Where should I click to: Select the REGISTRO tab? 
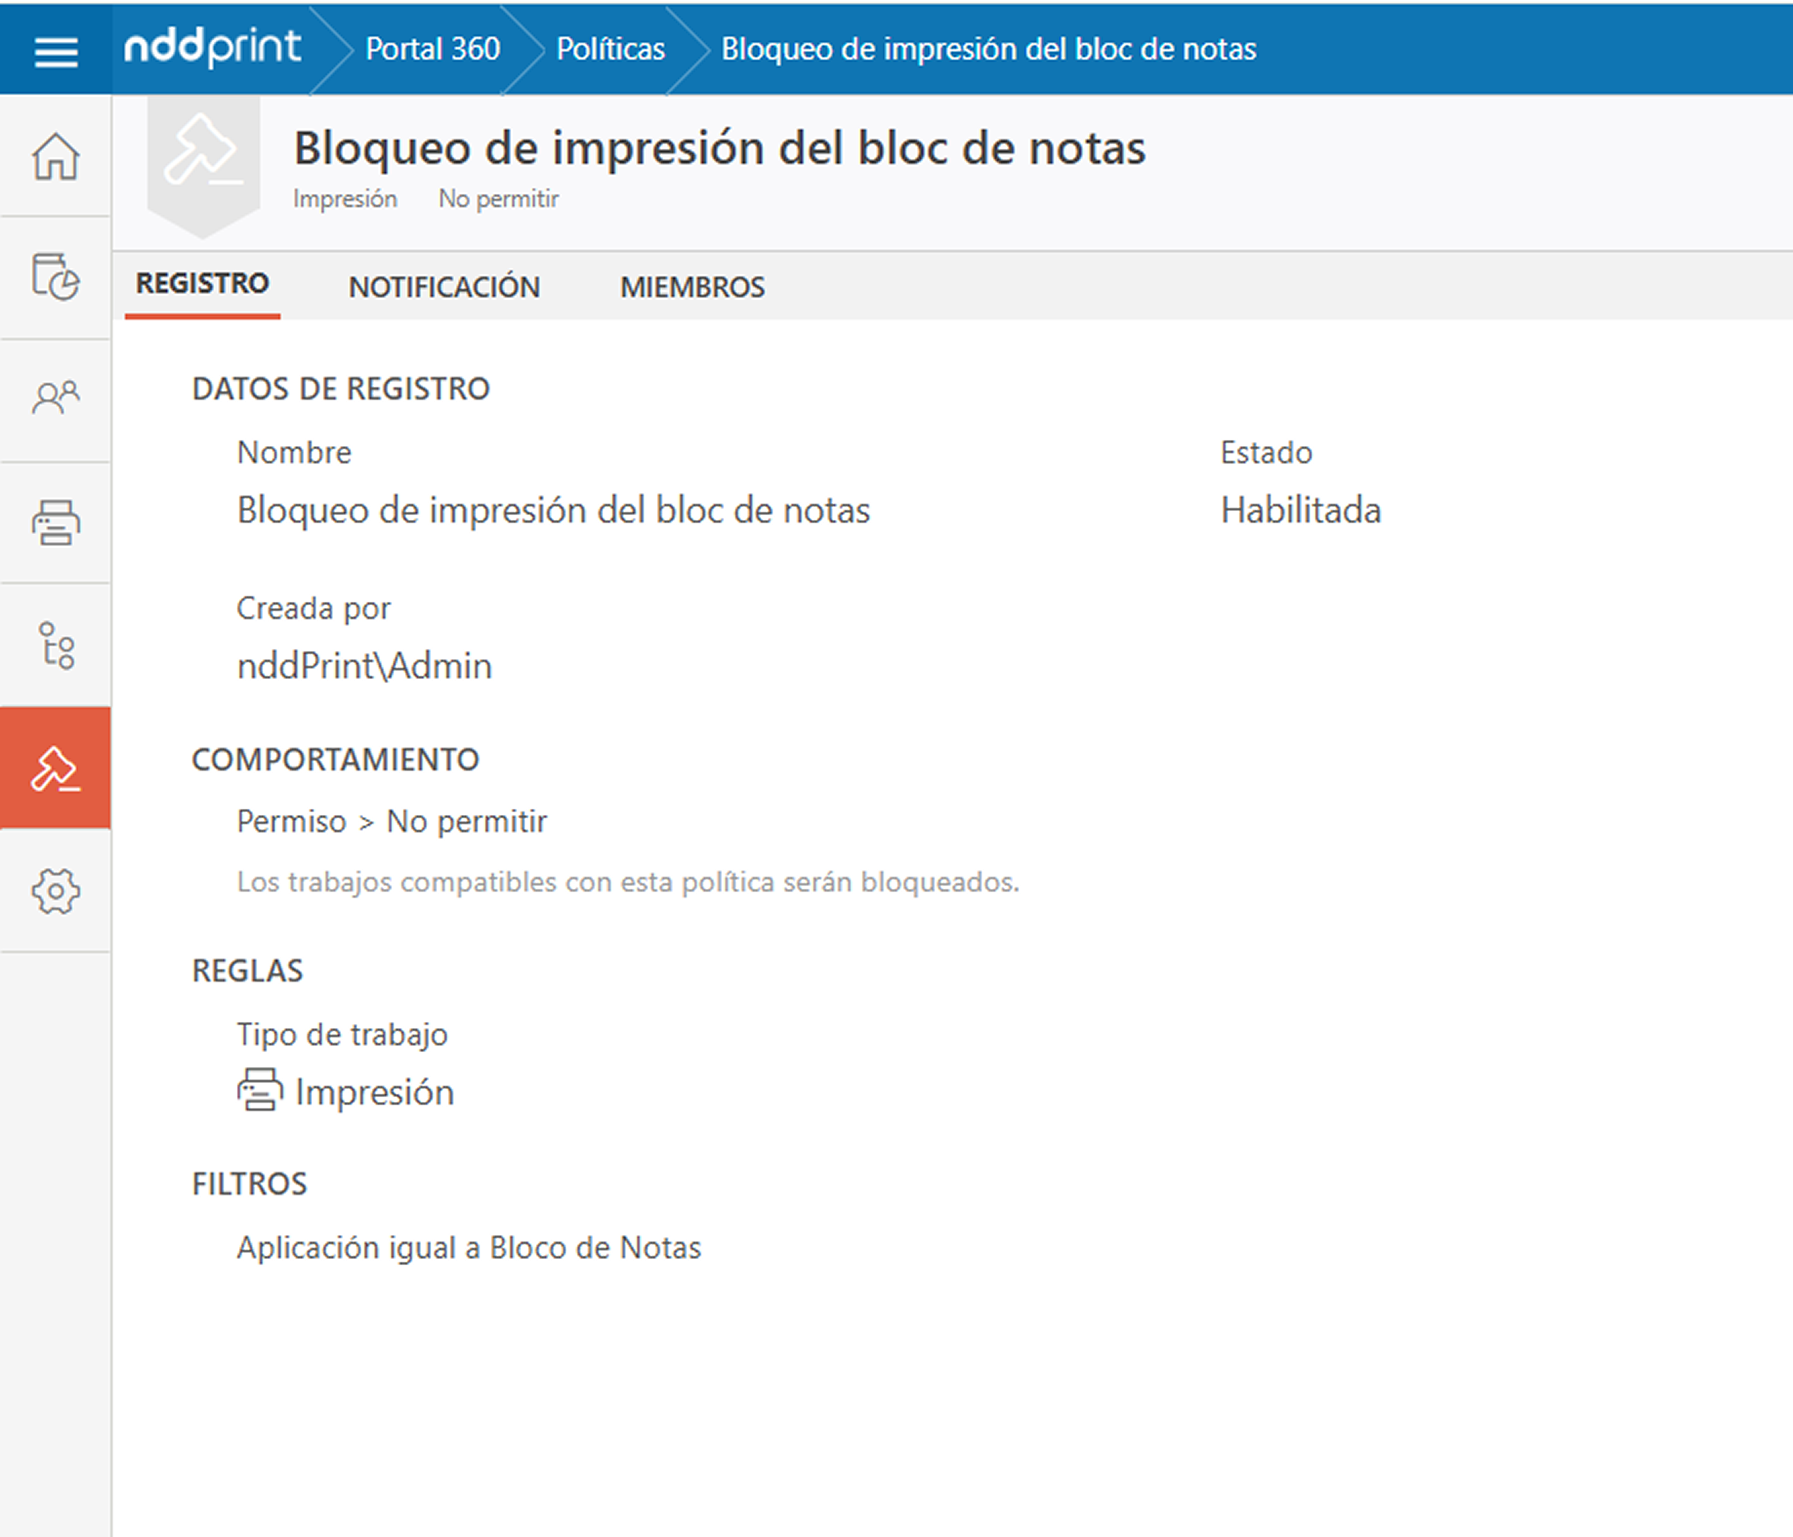201,283
